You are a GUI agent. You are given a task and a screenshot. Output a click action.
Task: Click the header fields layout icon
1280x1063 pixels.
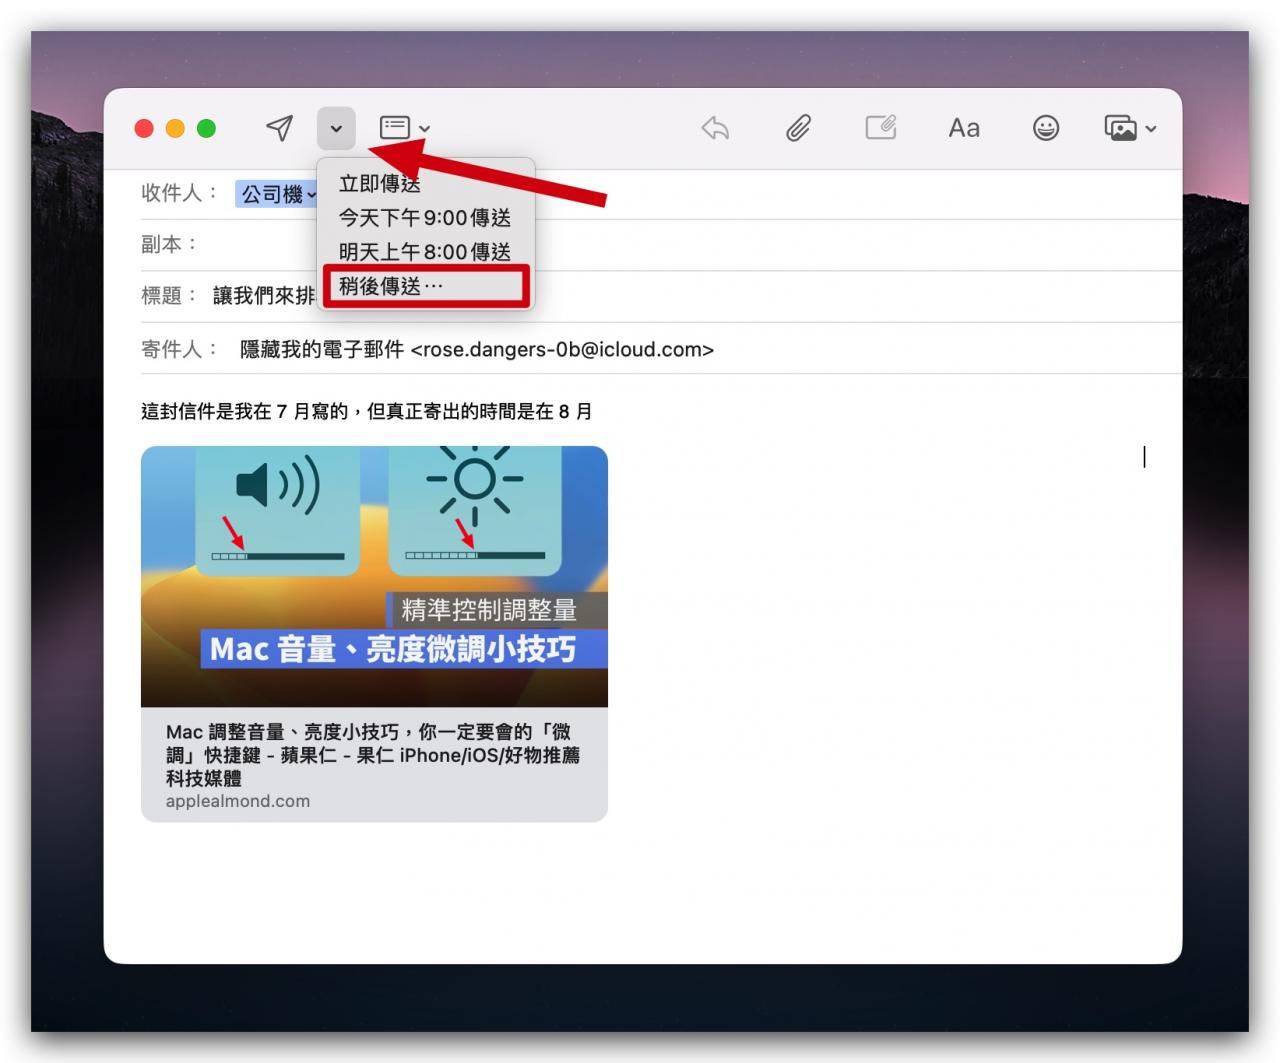(393, 128)
